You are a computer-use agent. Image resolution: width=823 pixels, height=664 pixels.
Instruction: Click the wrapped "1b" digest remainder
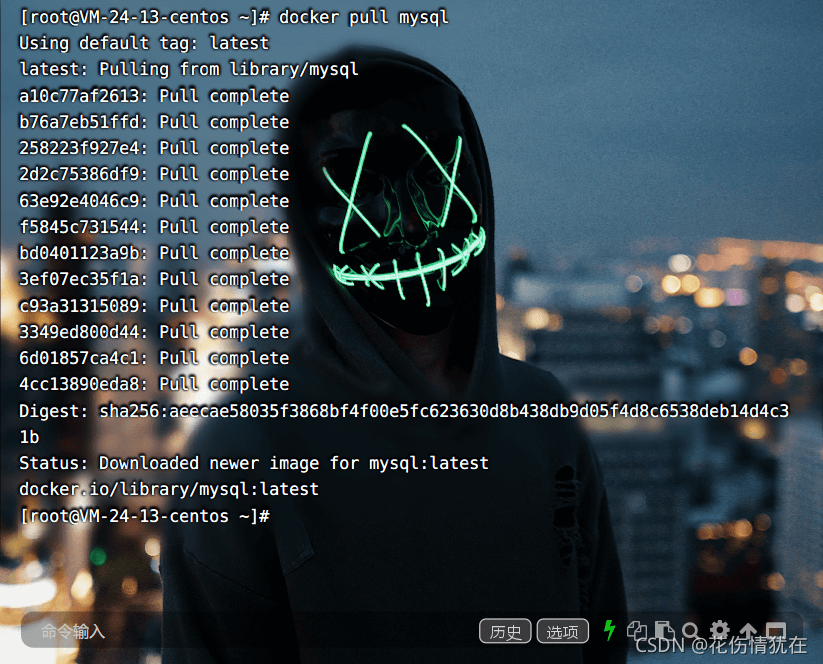pos(29,437)
